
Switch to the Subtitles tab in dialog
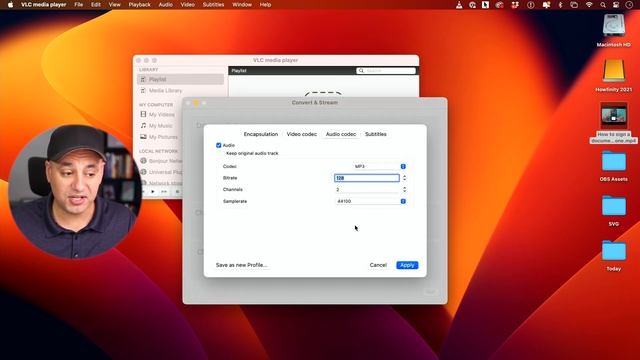[x=376, y=134]
